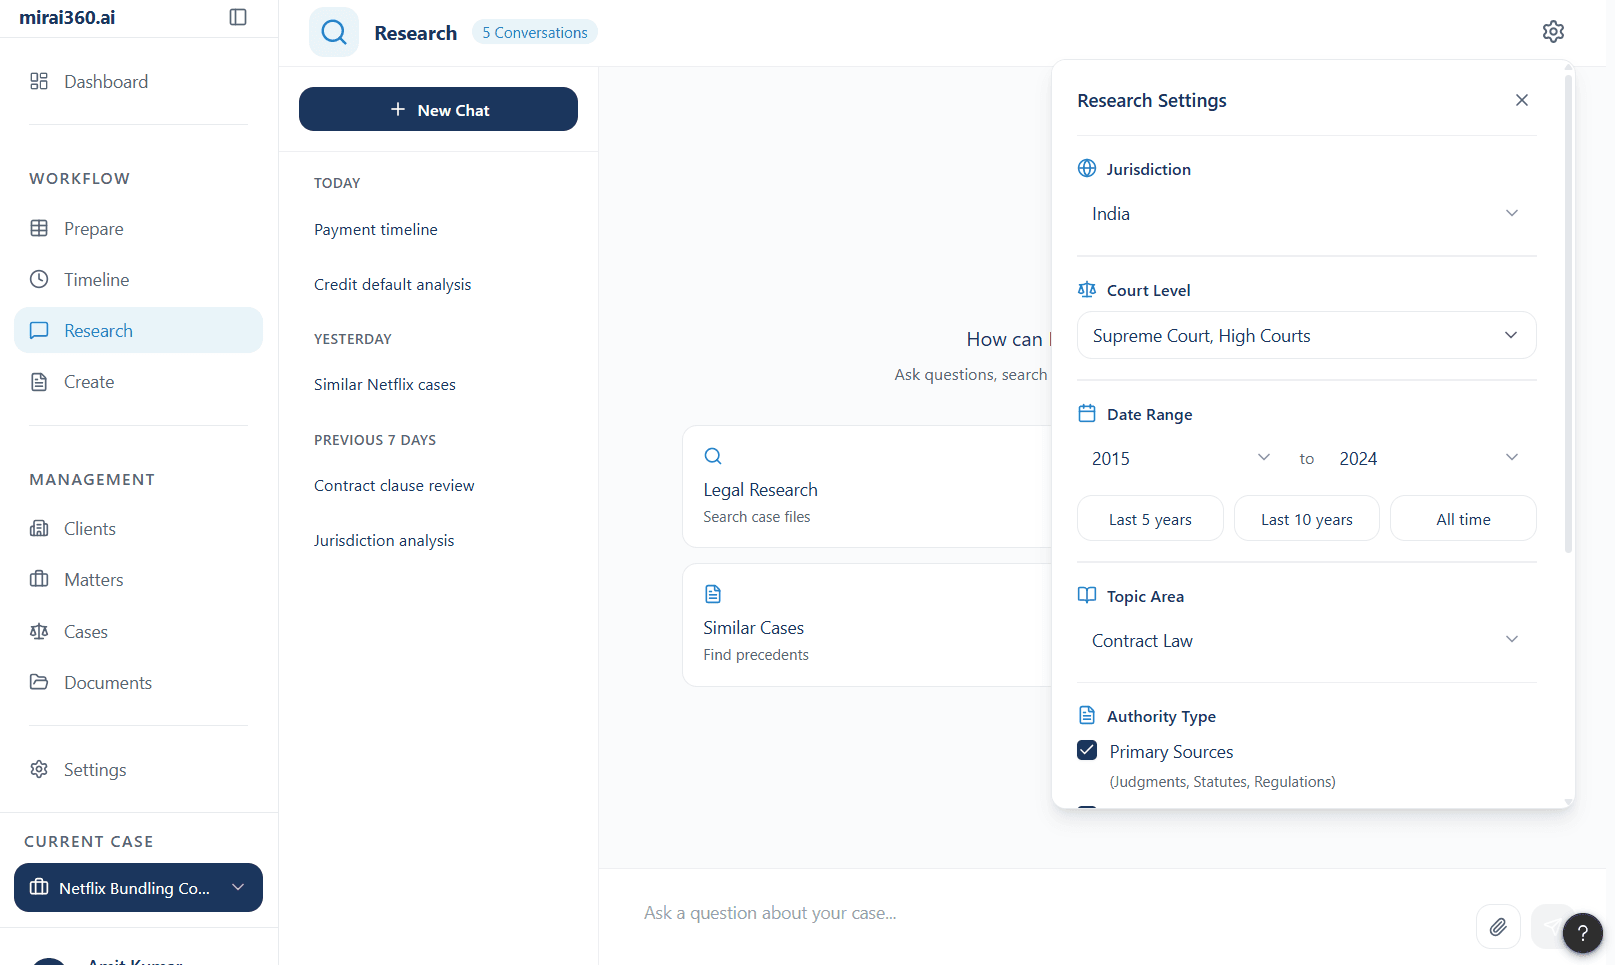
Task: Click the Research magnifier icon in header
Action: (x=334, y=32)
